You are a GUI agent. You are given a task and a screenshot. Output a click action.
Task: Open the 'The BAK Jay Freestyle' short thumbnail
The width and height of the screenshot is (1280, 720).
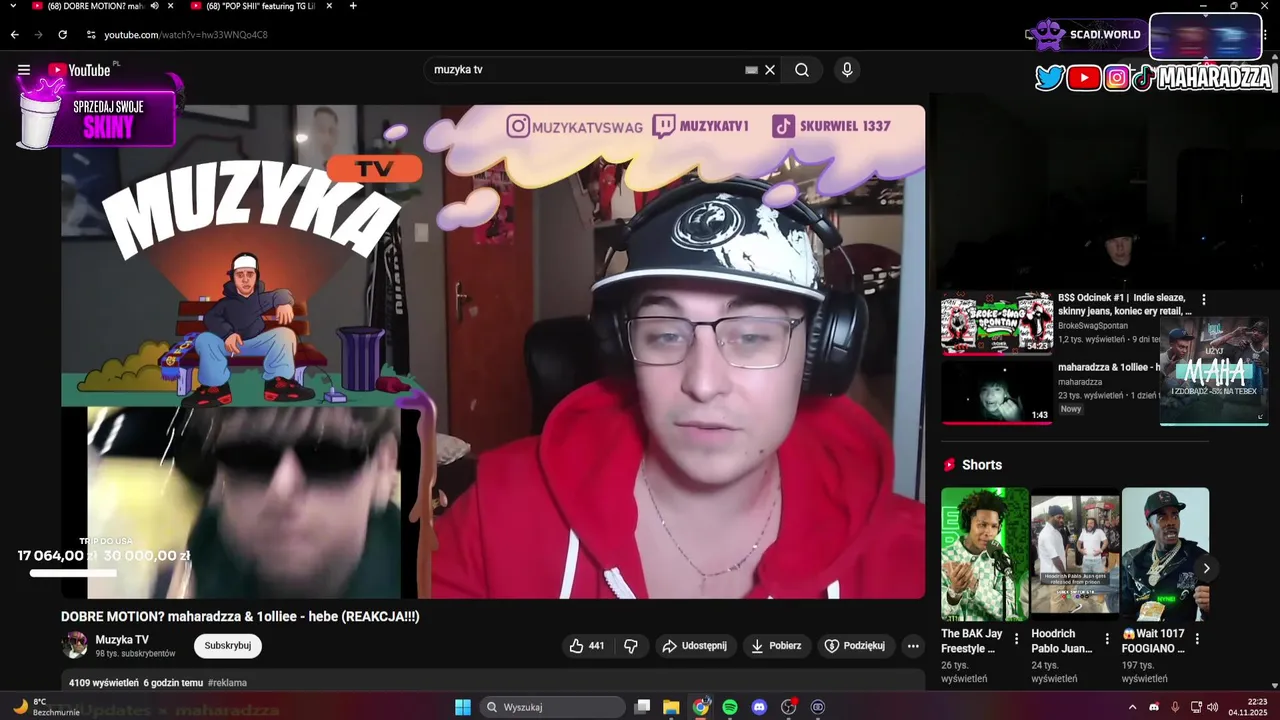(x=985, y=554)
